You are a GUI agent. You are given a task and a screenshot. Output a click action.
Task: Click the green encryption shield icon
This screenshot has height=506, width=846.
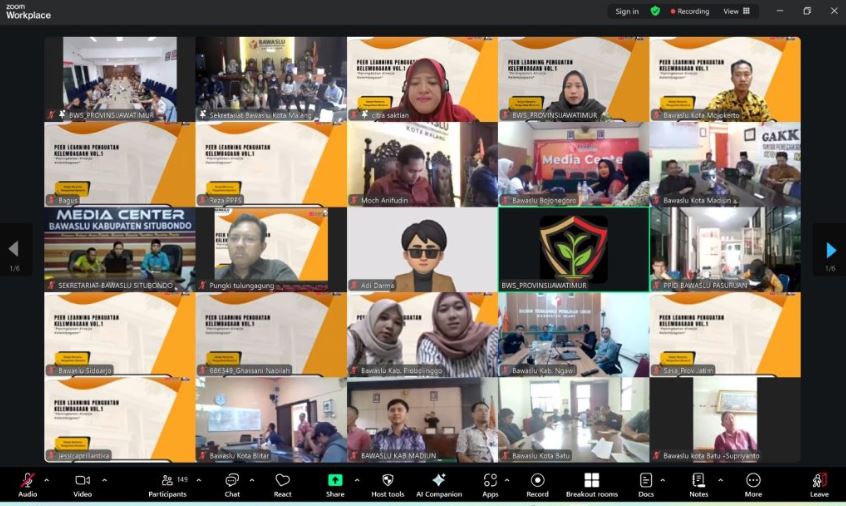click(655, 11)
